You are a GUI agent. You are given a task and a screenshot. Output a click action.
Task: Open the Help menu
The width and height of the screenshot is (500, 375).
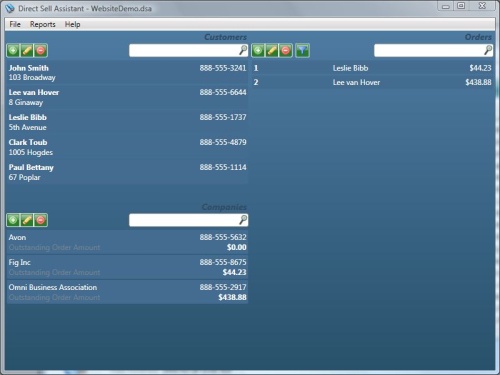pyautogui.click(x=72, y=24)
